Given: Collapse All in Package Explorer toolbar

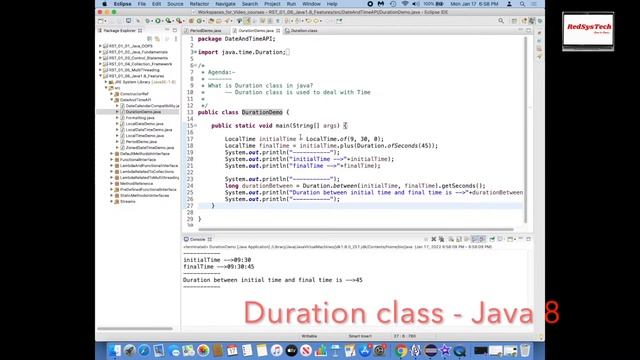Looking at the screenshot, I should click(150, 39).
